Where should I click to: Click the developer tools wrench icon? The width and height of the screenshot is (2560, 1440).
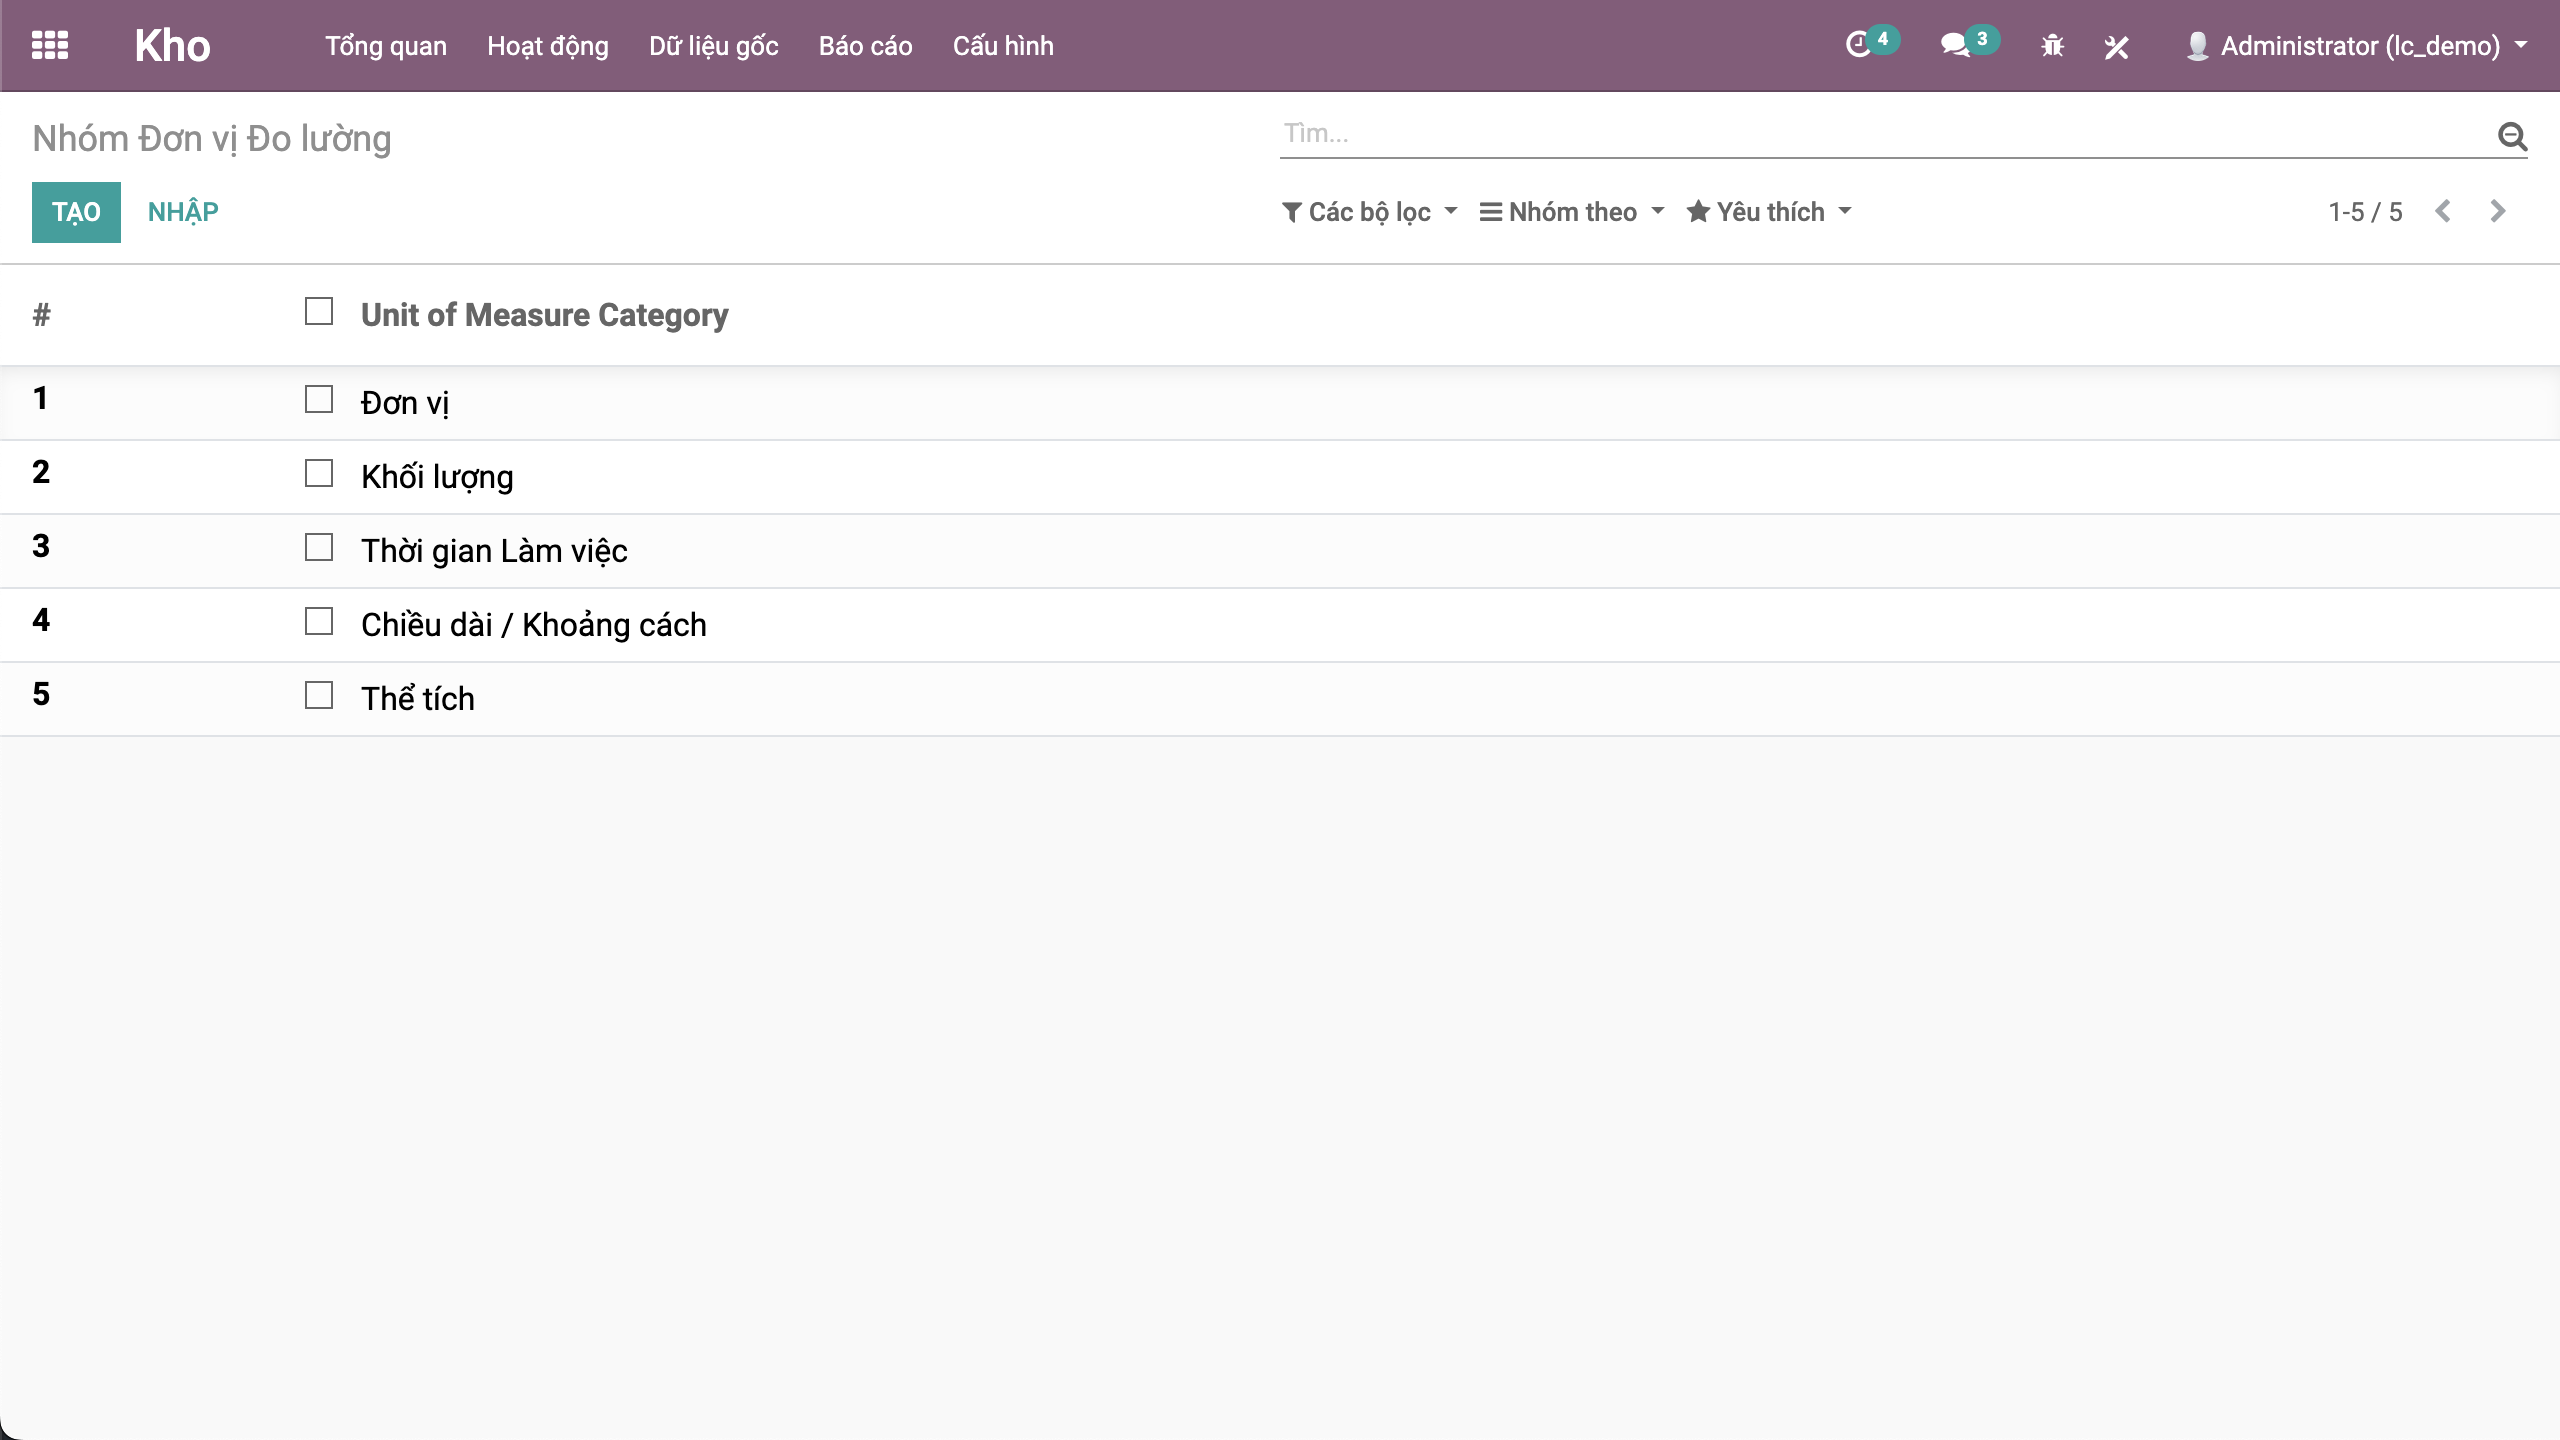pos(2116,46)
